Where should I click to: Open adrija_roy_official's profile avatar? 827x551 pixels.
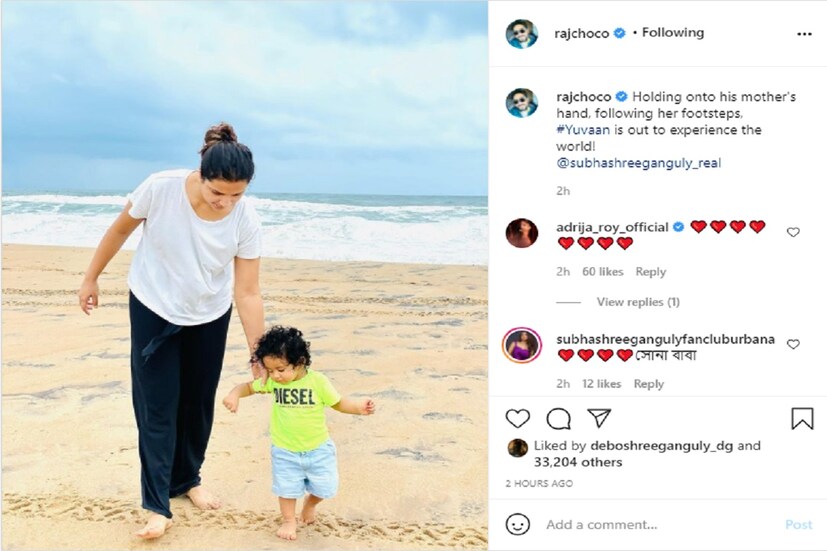tap(522, 233)
